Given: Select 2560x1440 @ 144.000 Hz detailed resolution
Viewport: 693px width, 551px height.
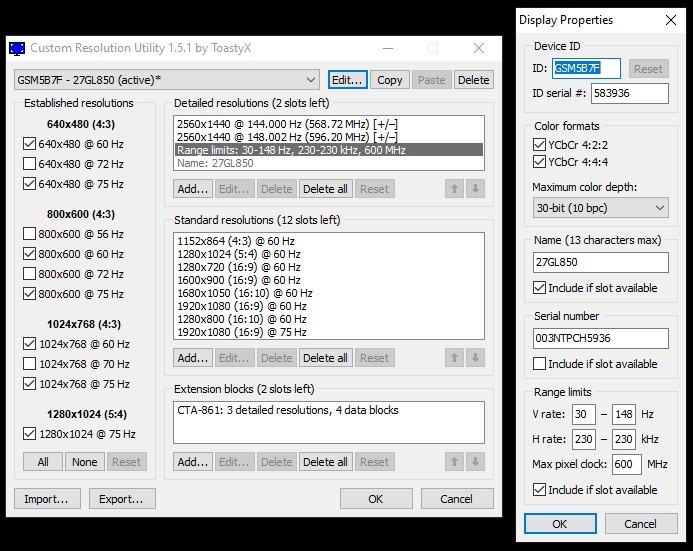Looking at the screenshot, I should click(x=329, y=124).
